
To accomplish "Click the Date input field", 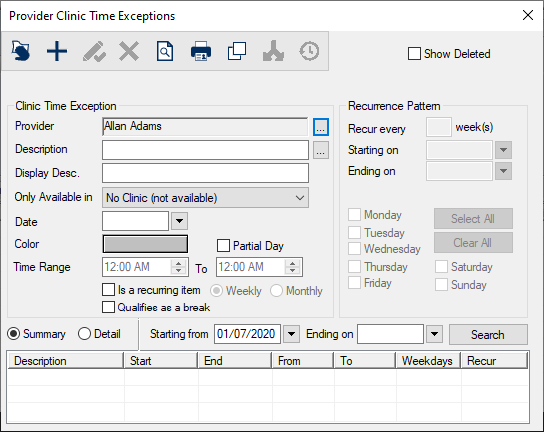I will [x=135, y=221].
